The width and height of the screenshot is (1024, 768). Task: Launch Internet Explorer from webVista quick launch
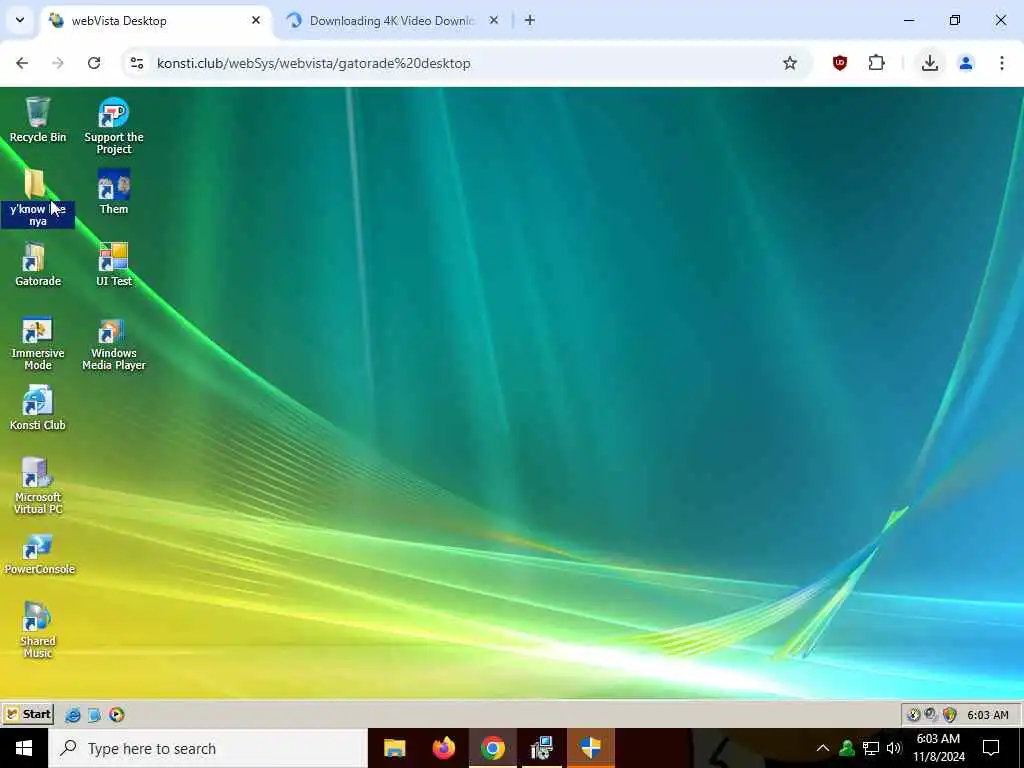(72, 714)
